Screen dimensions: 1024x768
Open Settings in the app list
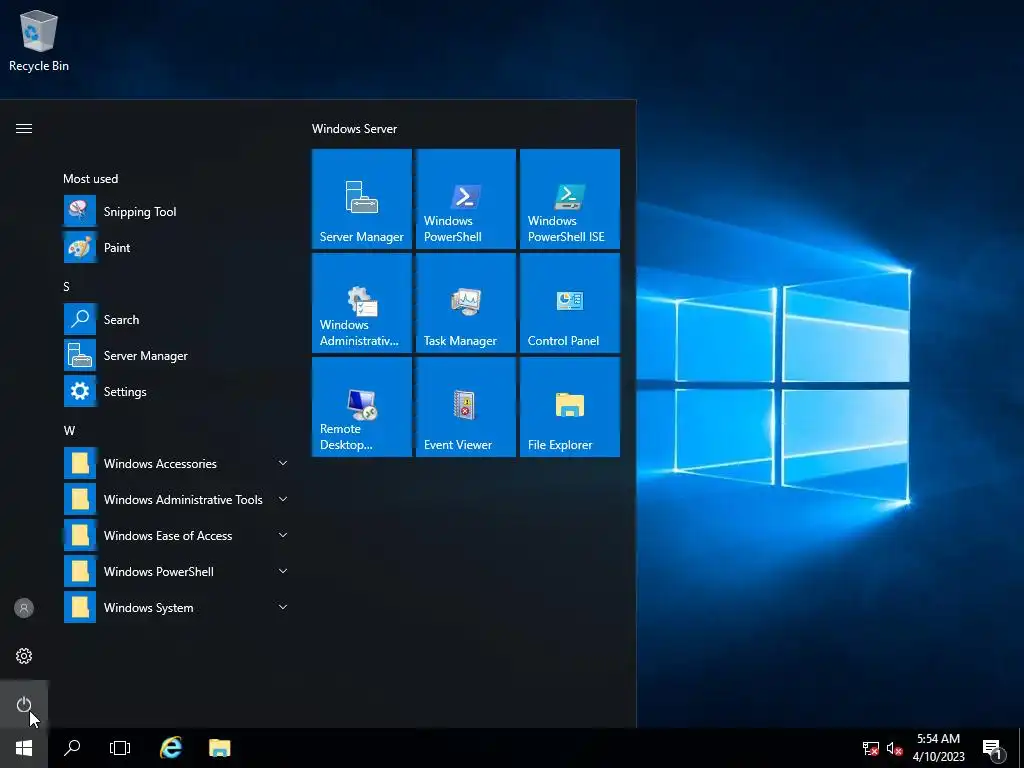coord(178,391)
